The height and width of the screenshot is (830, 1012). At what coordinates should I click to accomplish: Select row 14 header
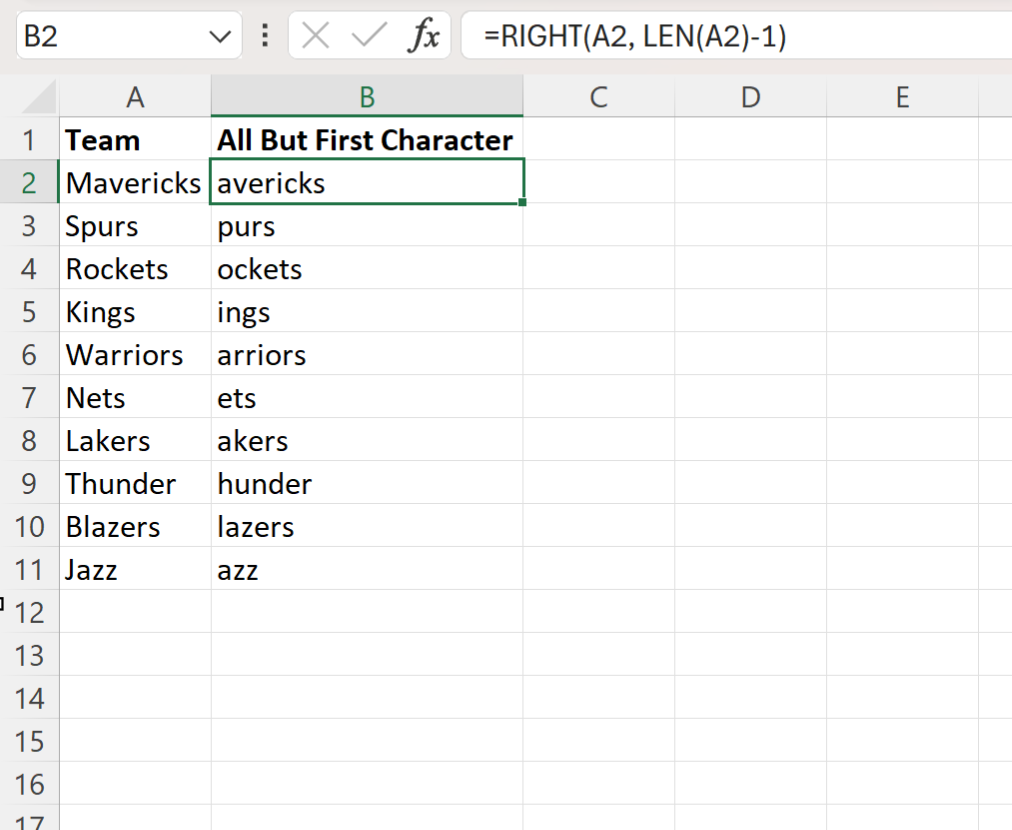pyautogui.click(x=29, y=698)
